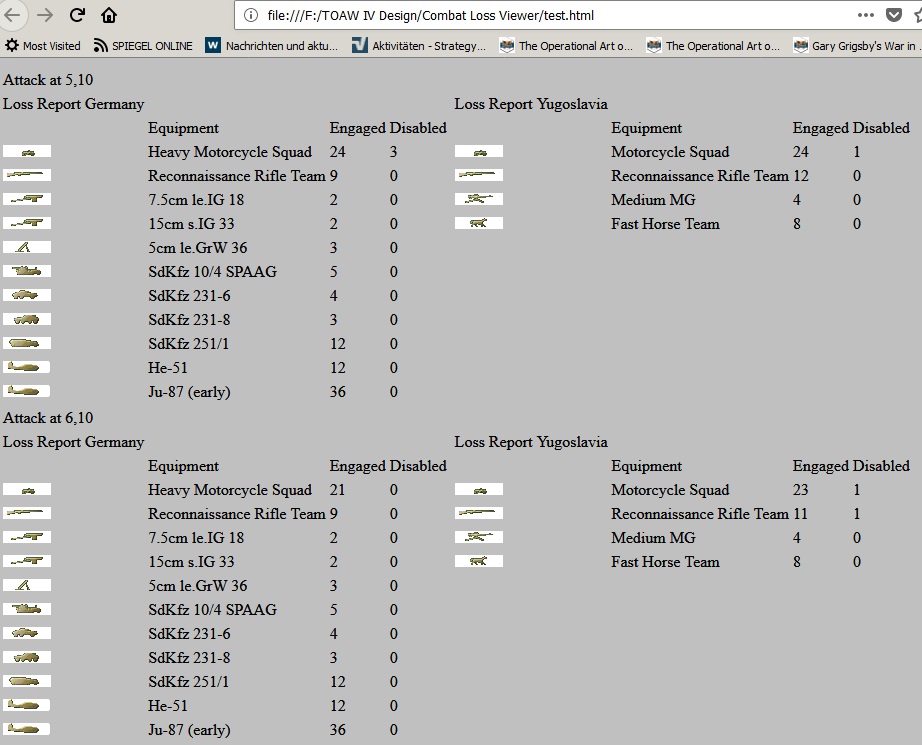
Task: Click Yugoslavia Motorcycle Squad icon, Attack 5,10
Action: [x=479, y=152]
